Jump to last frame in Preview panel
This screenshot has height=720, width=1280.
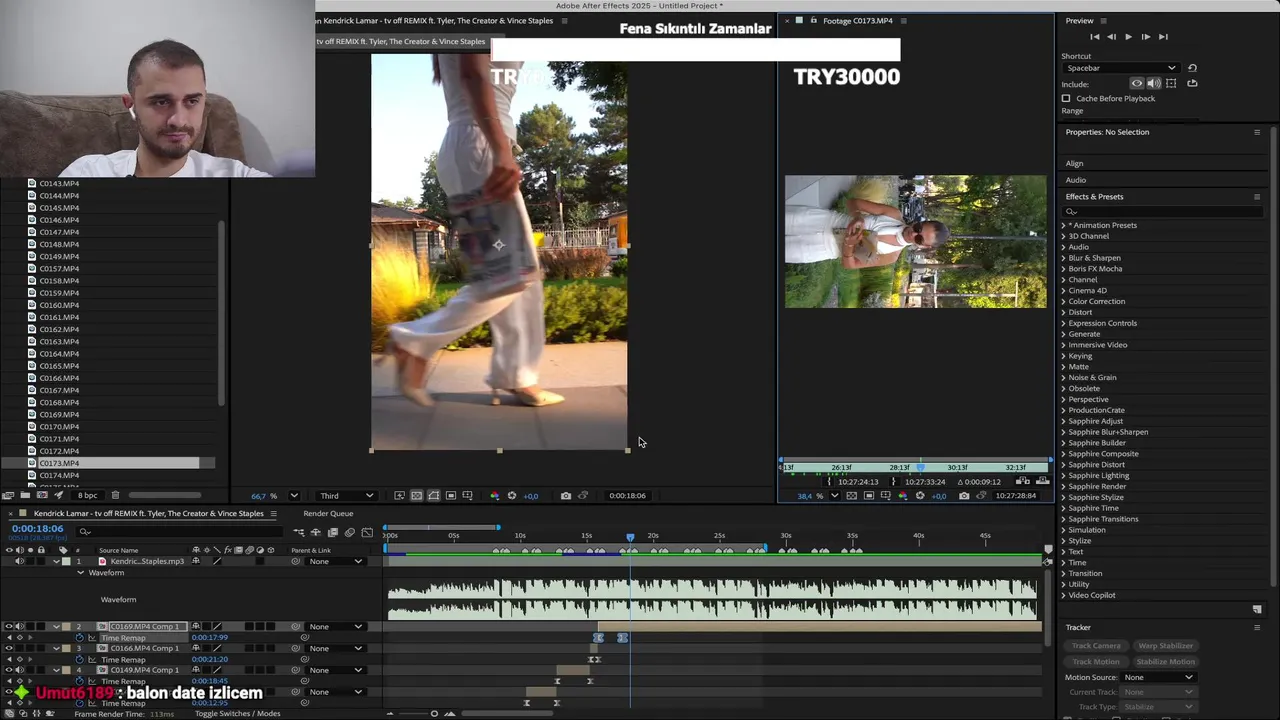click(1162, 37)
